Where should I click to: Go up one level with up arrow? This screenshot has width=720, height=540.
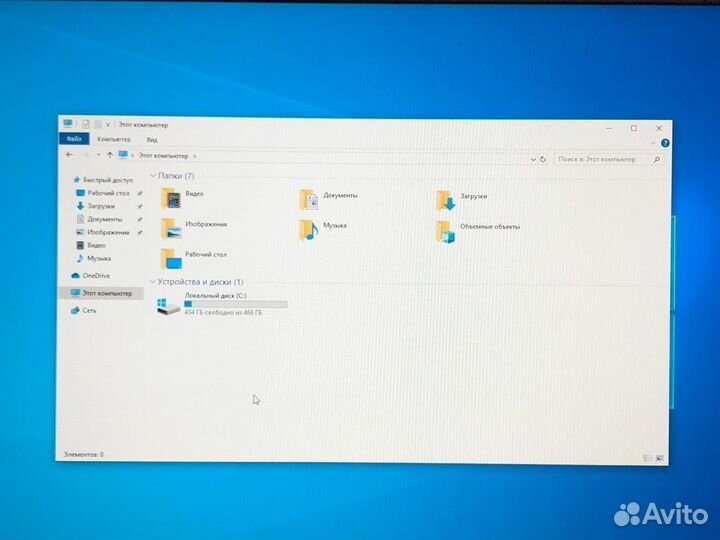click(x=110, y=156)
